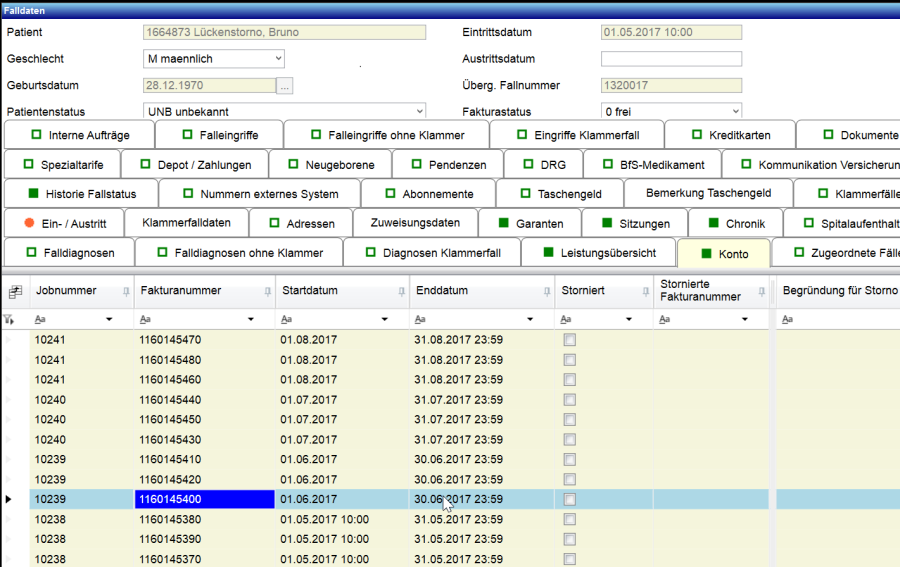This screenshot has height=567, width=900.
Task: Open the Startdatum filter dropdown arrow
Action: 386,320
